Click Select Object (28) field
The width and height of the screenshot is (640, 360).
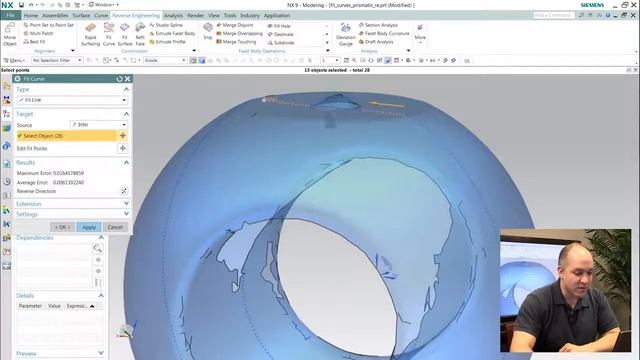pyautogui.click(x=66, y=136)
